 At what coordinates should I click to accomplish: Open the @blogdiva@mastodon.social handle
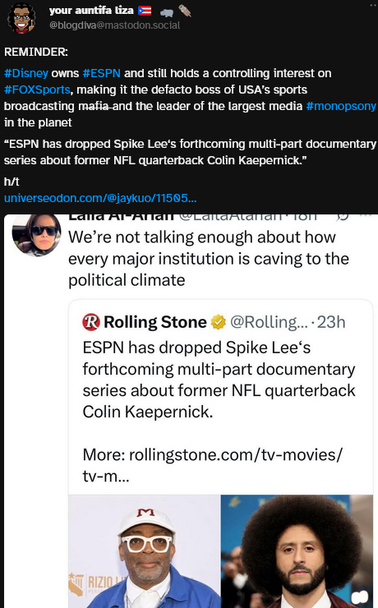(114, 26)
